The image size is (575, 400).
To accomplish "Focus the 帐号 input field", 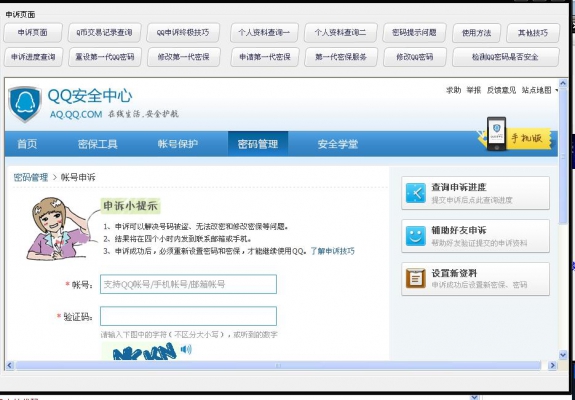I will (x=188, y=284).
